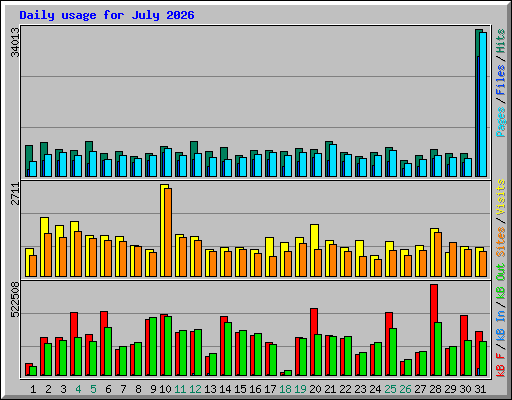The height and width of the screenshot is (400, 512).
Task: Click the red kB bar for day 6
Action: pyautogui.click(x=104, y=343)
